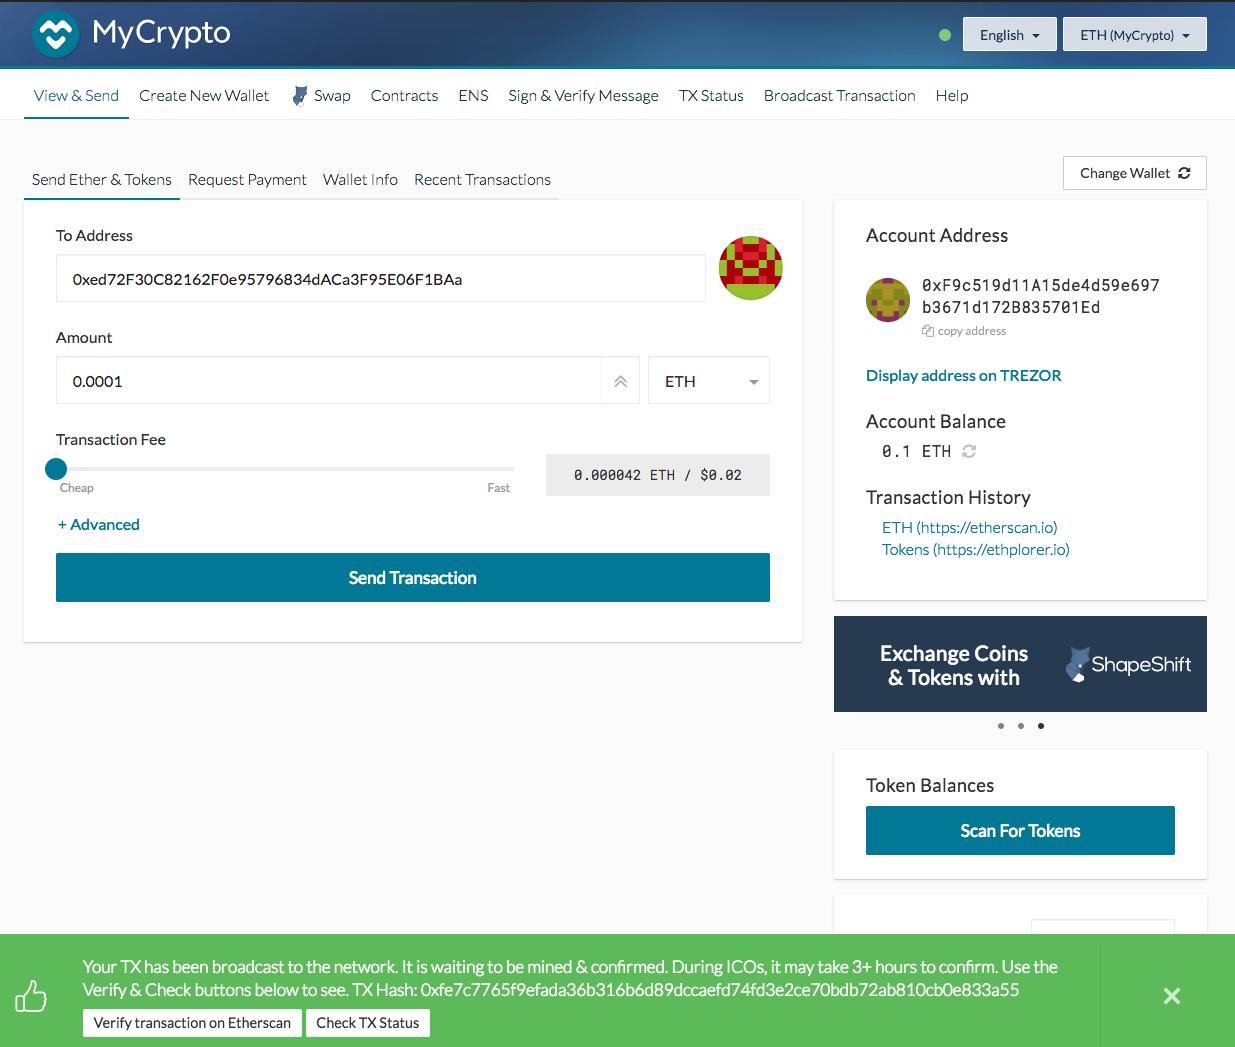Open the ETH etherscan.io history link
Screen dimensions: 1235x1047
[970, 528]
